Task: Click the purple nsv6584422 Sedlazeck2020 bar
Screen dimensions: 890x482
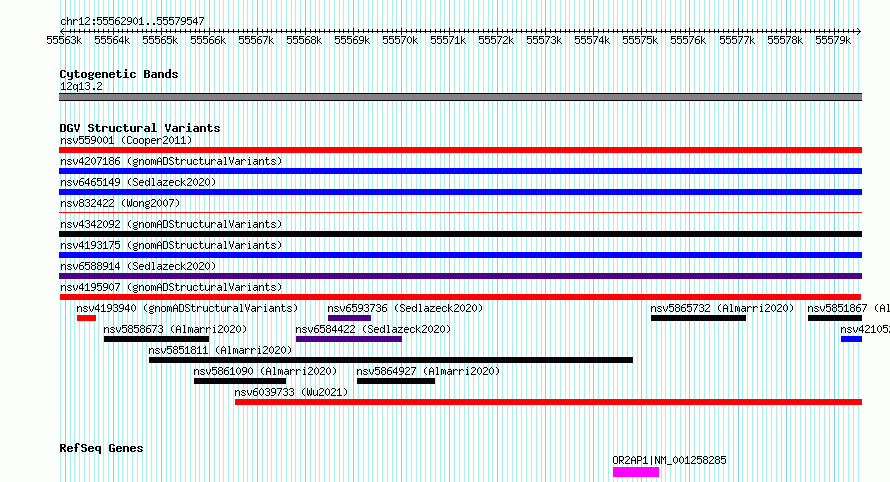Action: click(x=349, y=339)
